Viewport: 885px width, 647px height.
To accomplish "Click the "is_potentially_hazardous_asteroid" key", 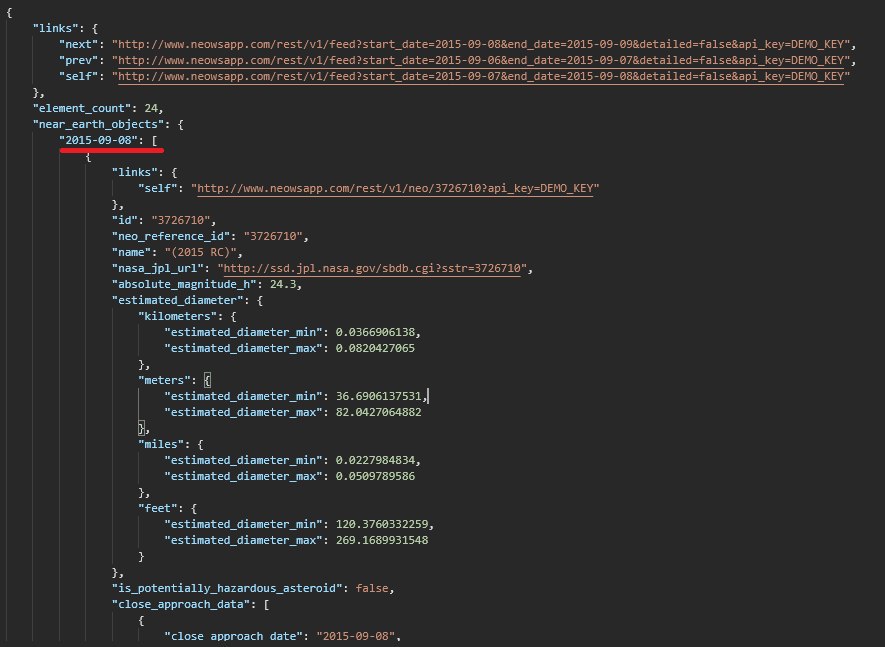I will pyautogui.click(x=227, y=588).
